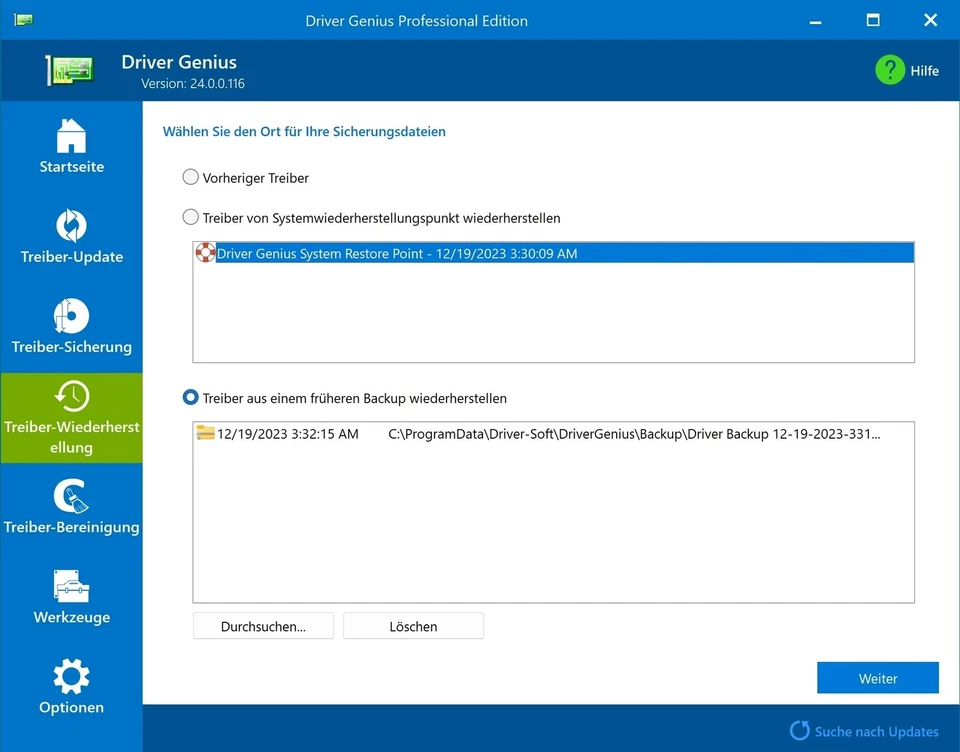Open the Startseite home icon
960x752 pixels.
tap(71, 134)
